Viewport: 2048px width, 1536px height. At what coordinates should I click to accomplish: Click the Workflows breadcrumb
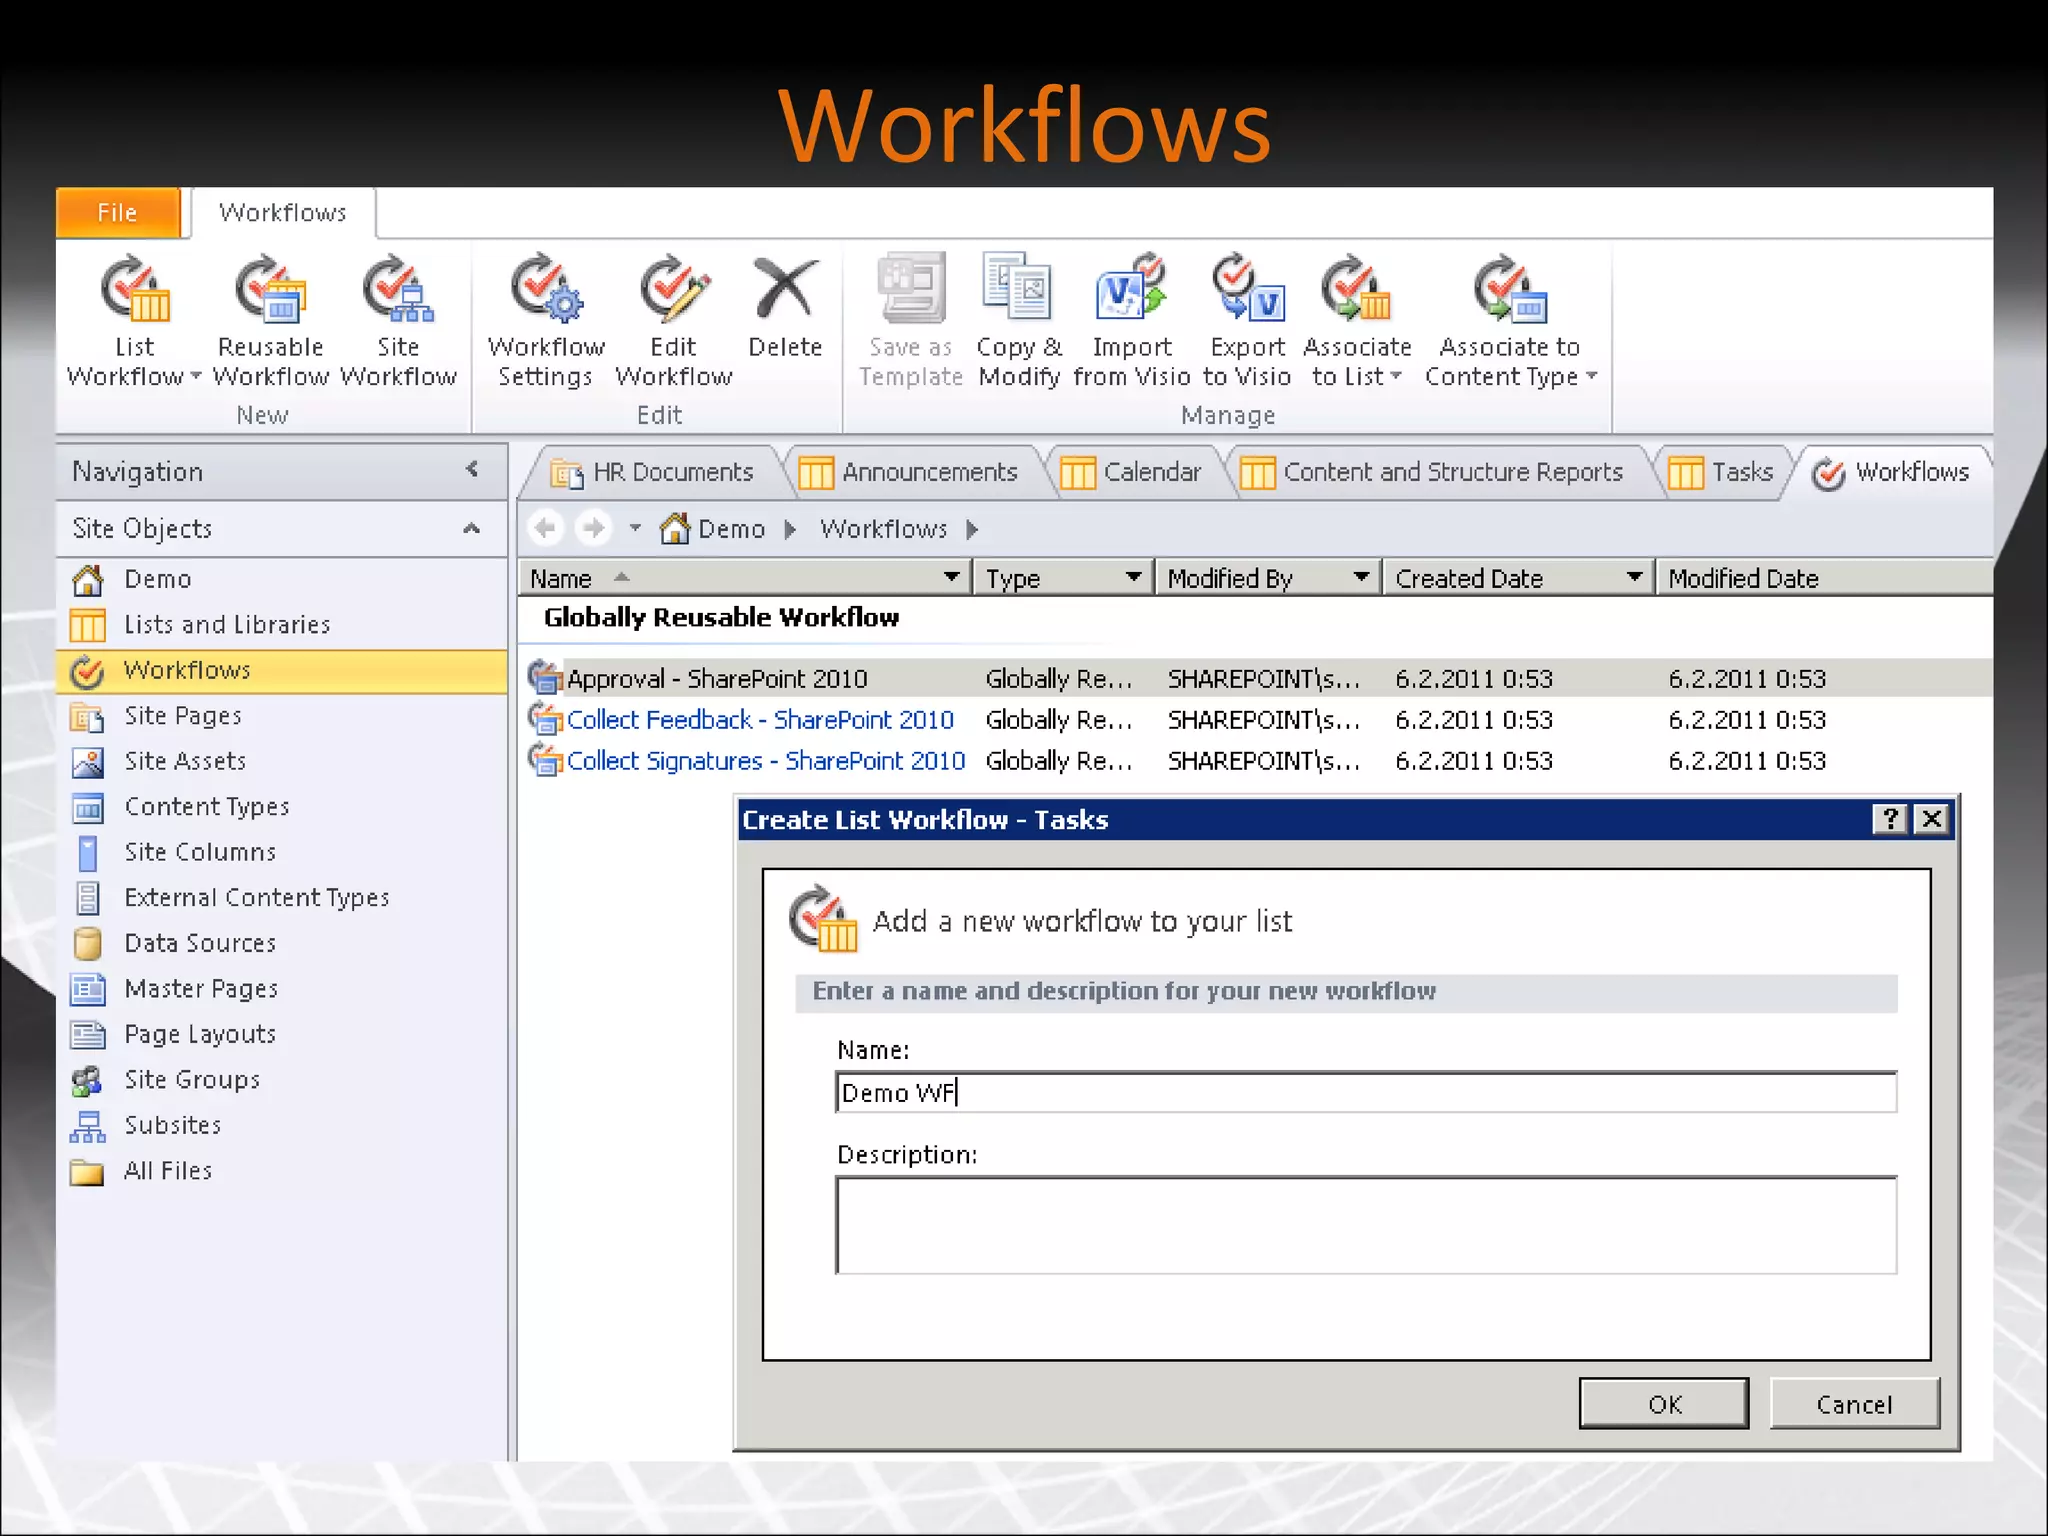pos(883,528)
